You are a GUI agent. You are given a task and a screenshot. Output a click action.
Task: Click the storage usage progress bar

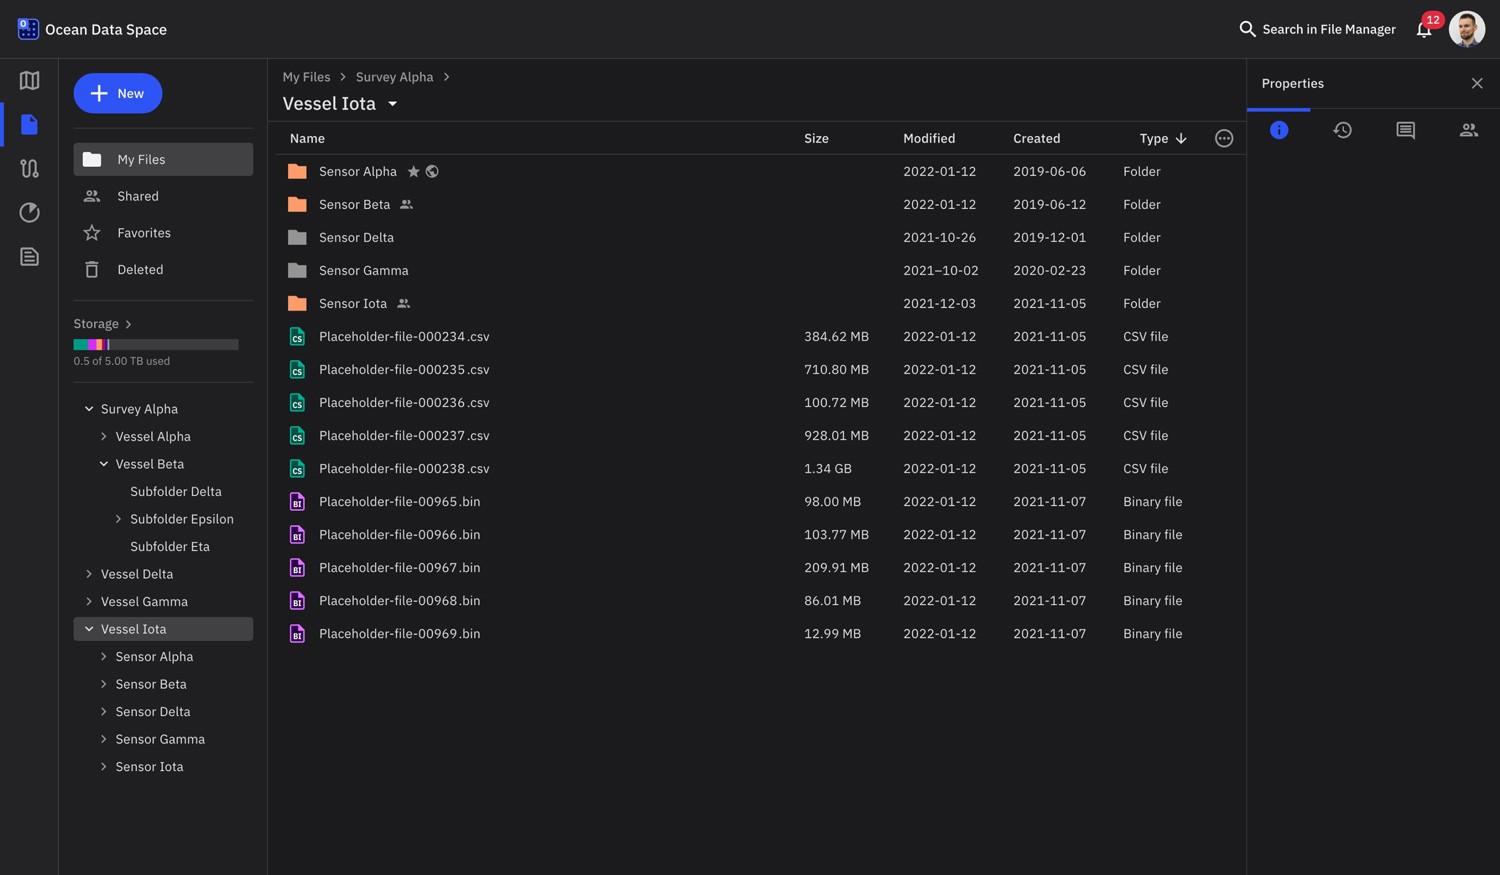[155, 343]
